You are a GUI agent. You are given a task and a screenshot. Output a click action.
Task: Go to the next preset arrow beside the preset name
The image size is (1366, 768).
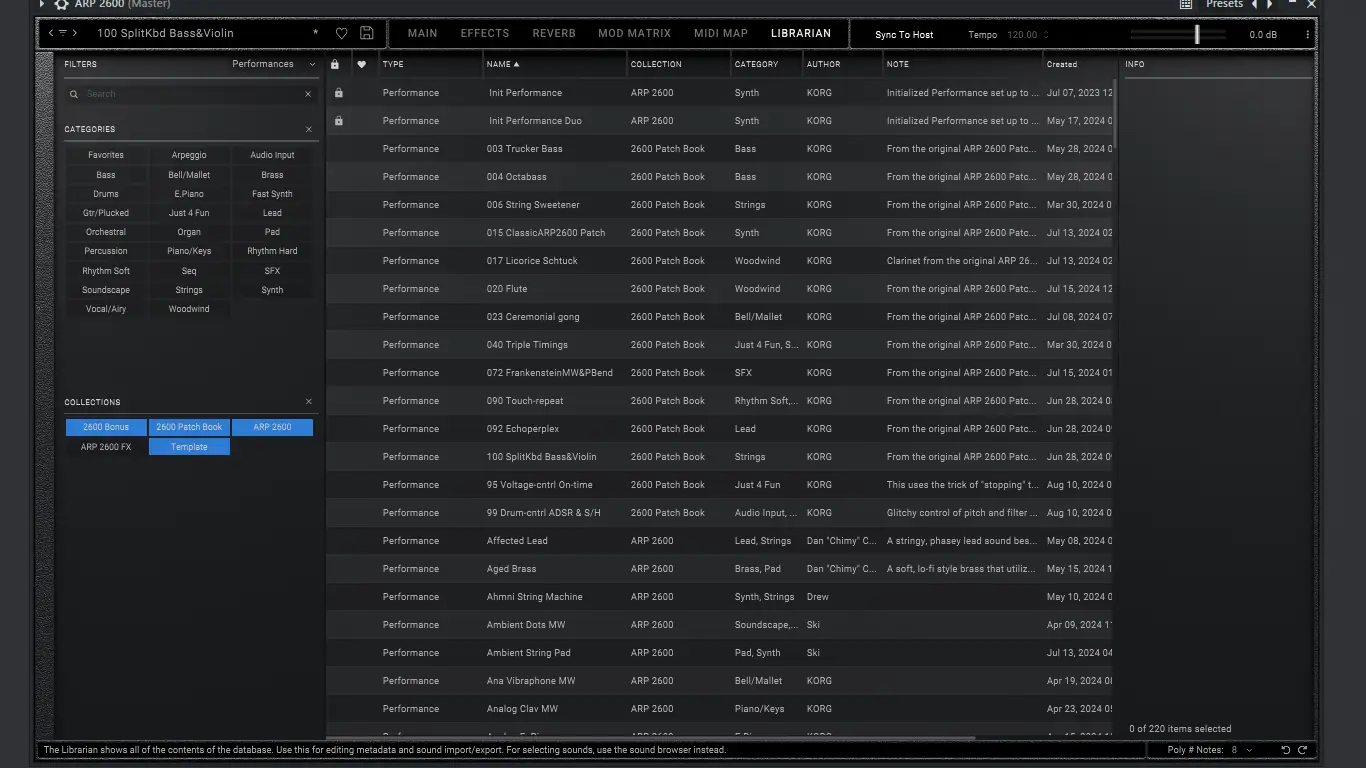pos(74,33)
